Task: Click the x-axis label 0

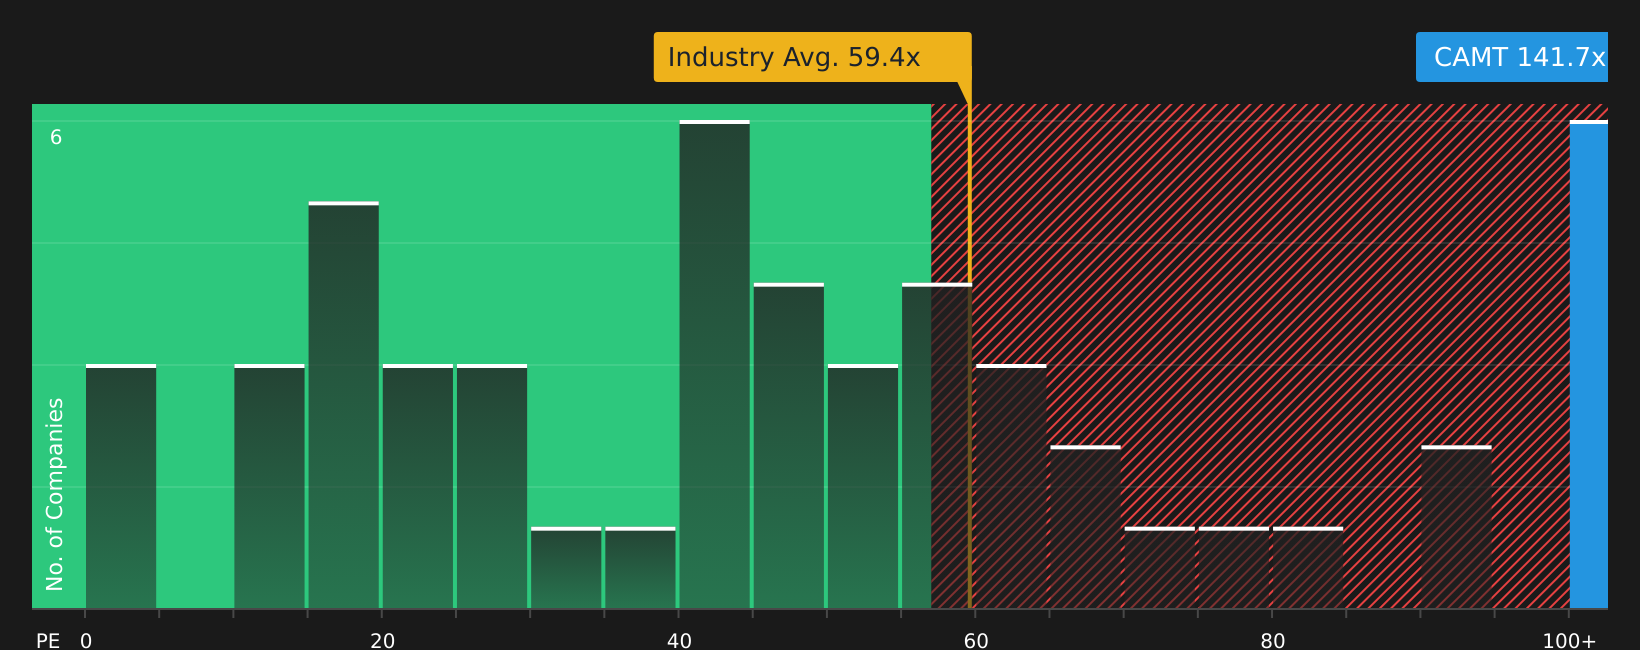Action: tap(86, 641)
